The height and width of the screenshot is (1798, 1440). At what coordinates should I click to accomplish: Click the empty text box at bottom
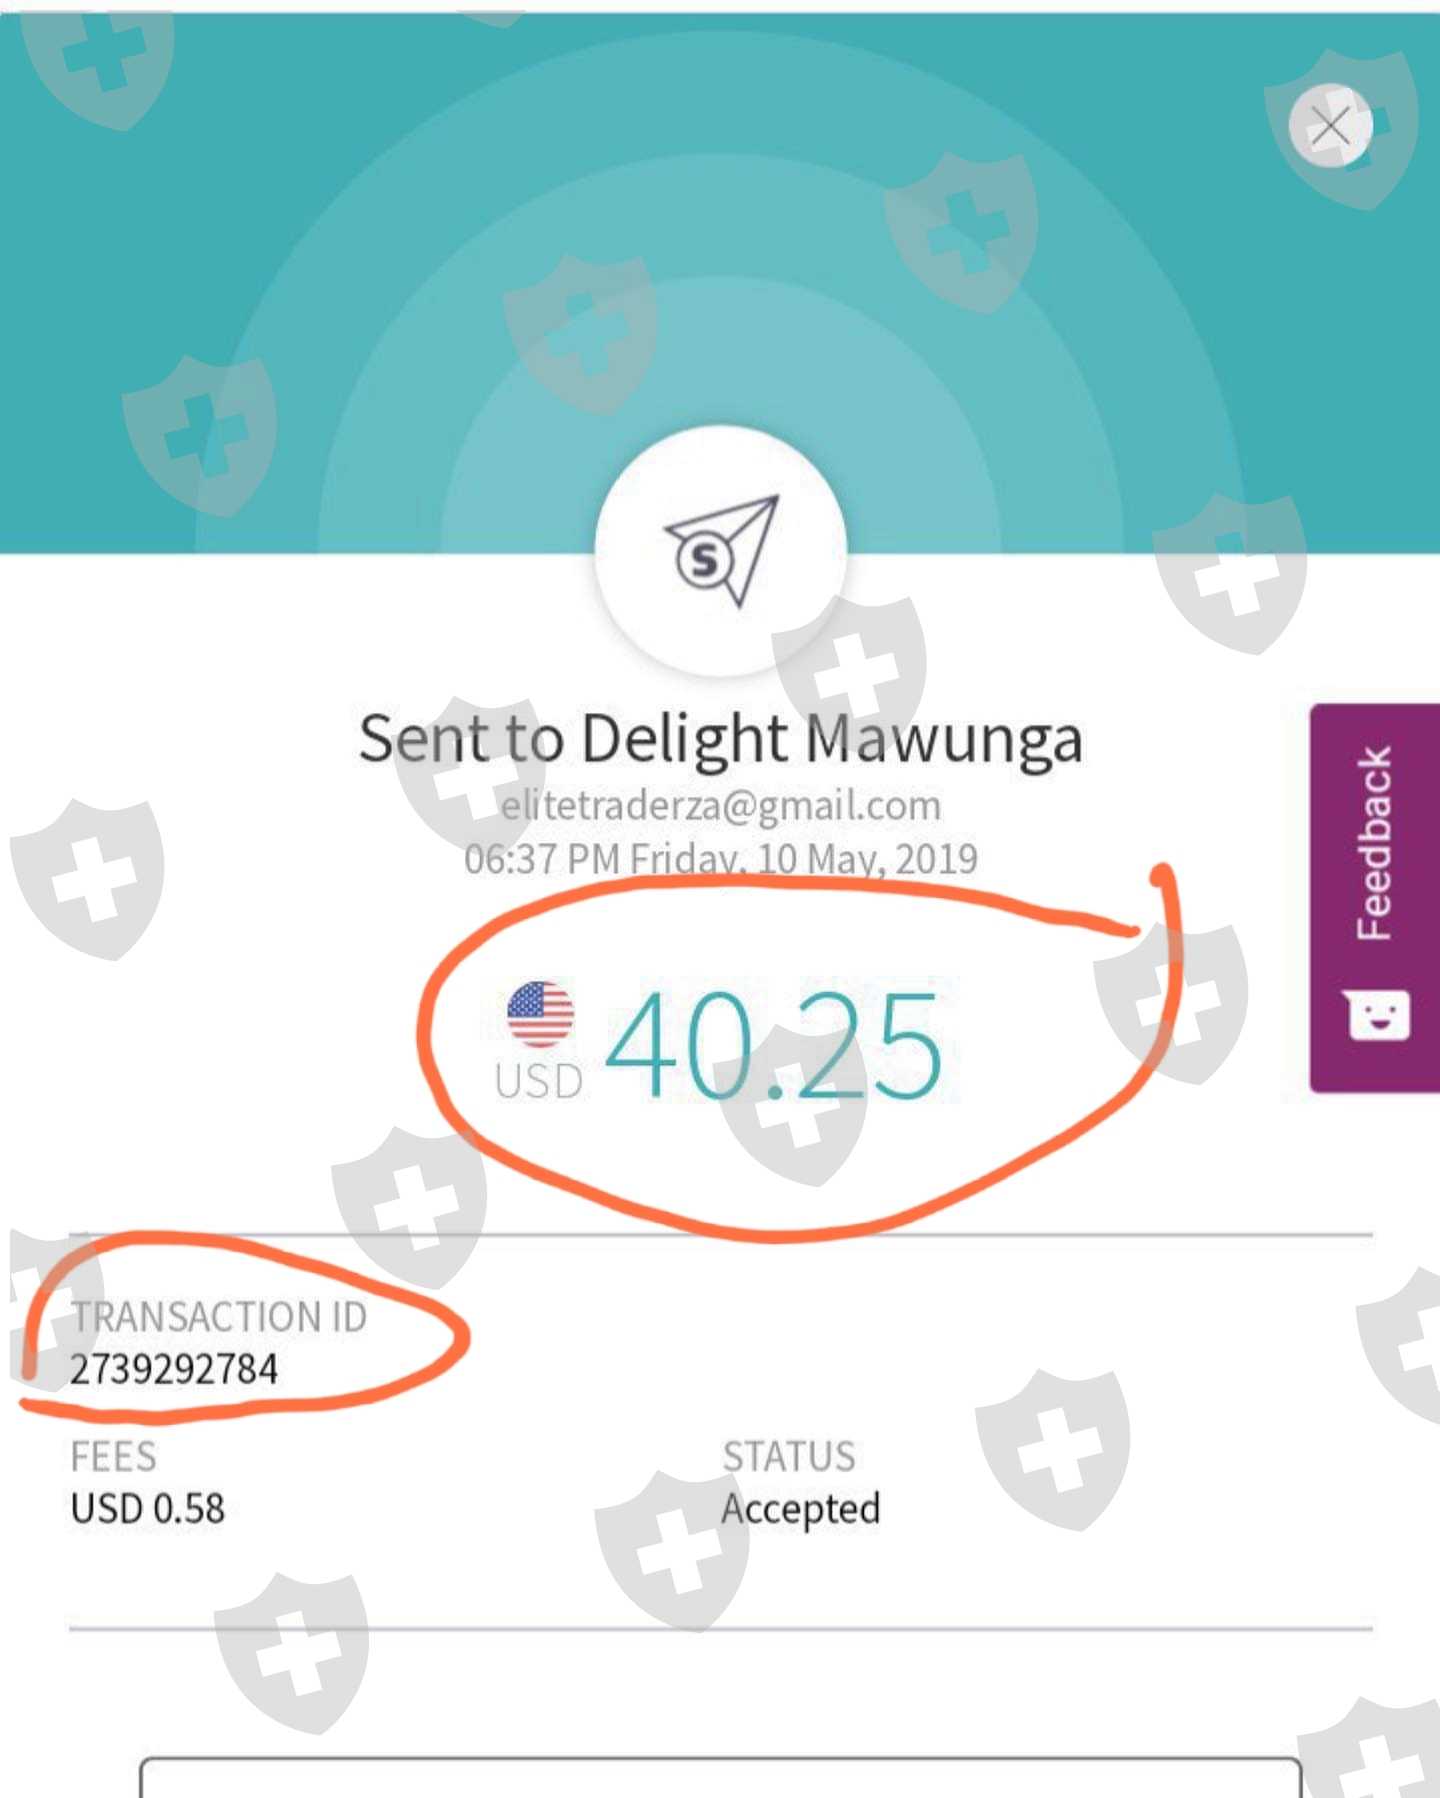coord(721,1778)
